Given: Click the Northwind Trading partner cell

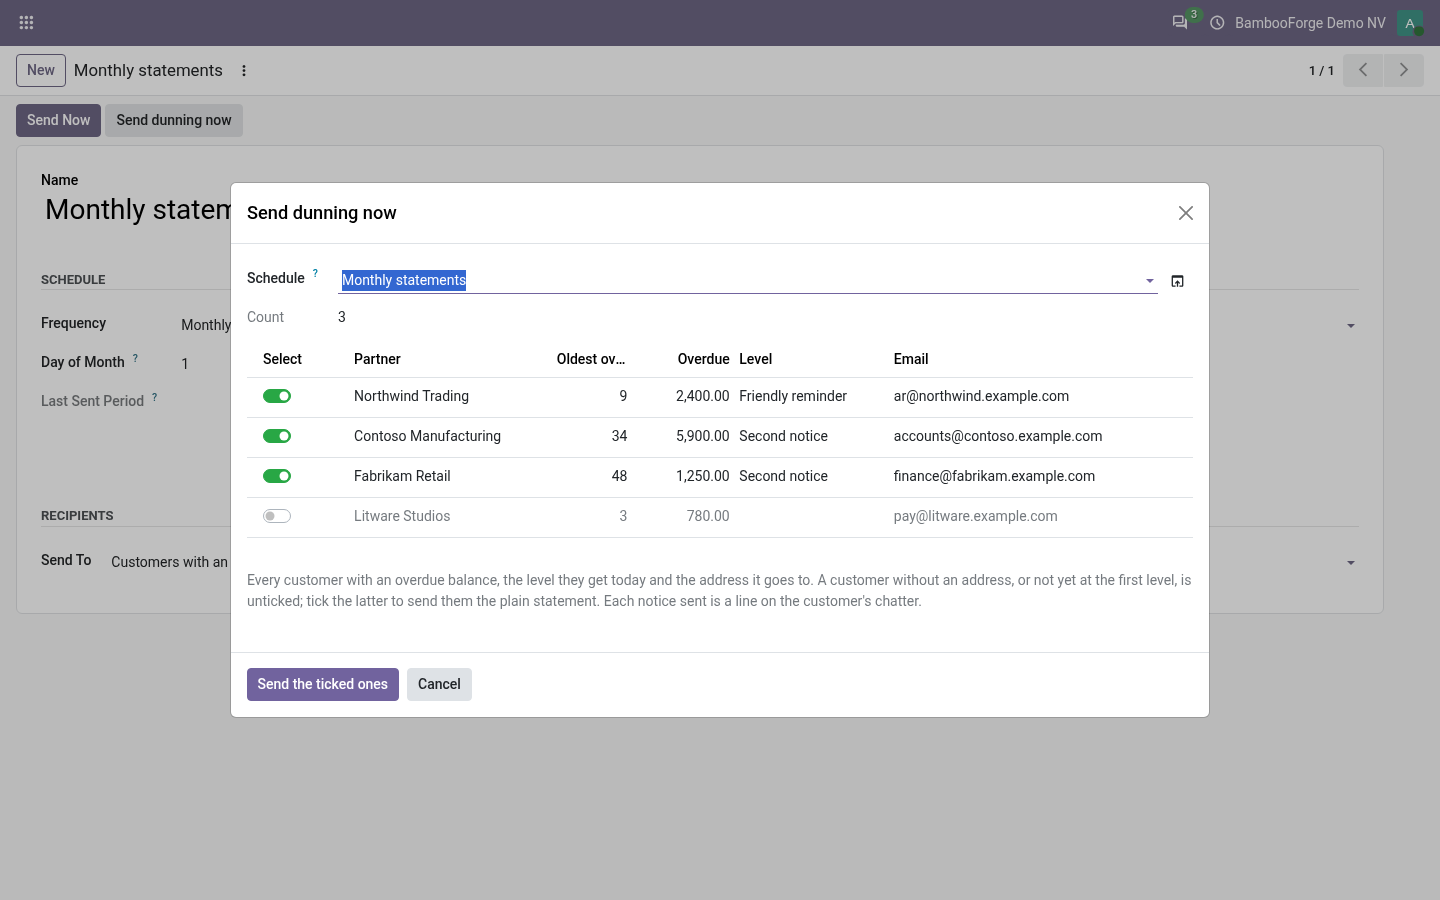Looking at the screenshot, I should click(411, 396).
